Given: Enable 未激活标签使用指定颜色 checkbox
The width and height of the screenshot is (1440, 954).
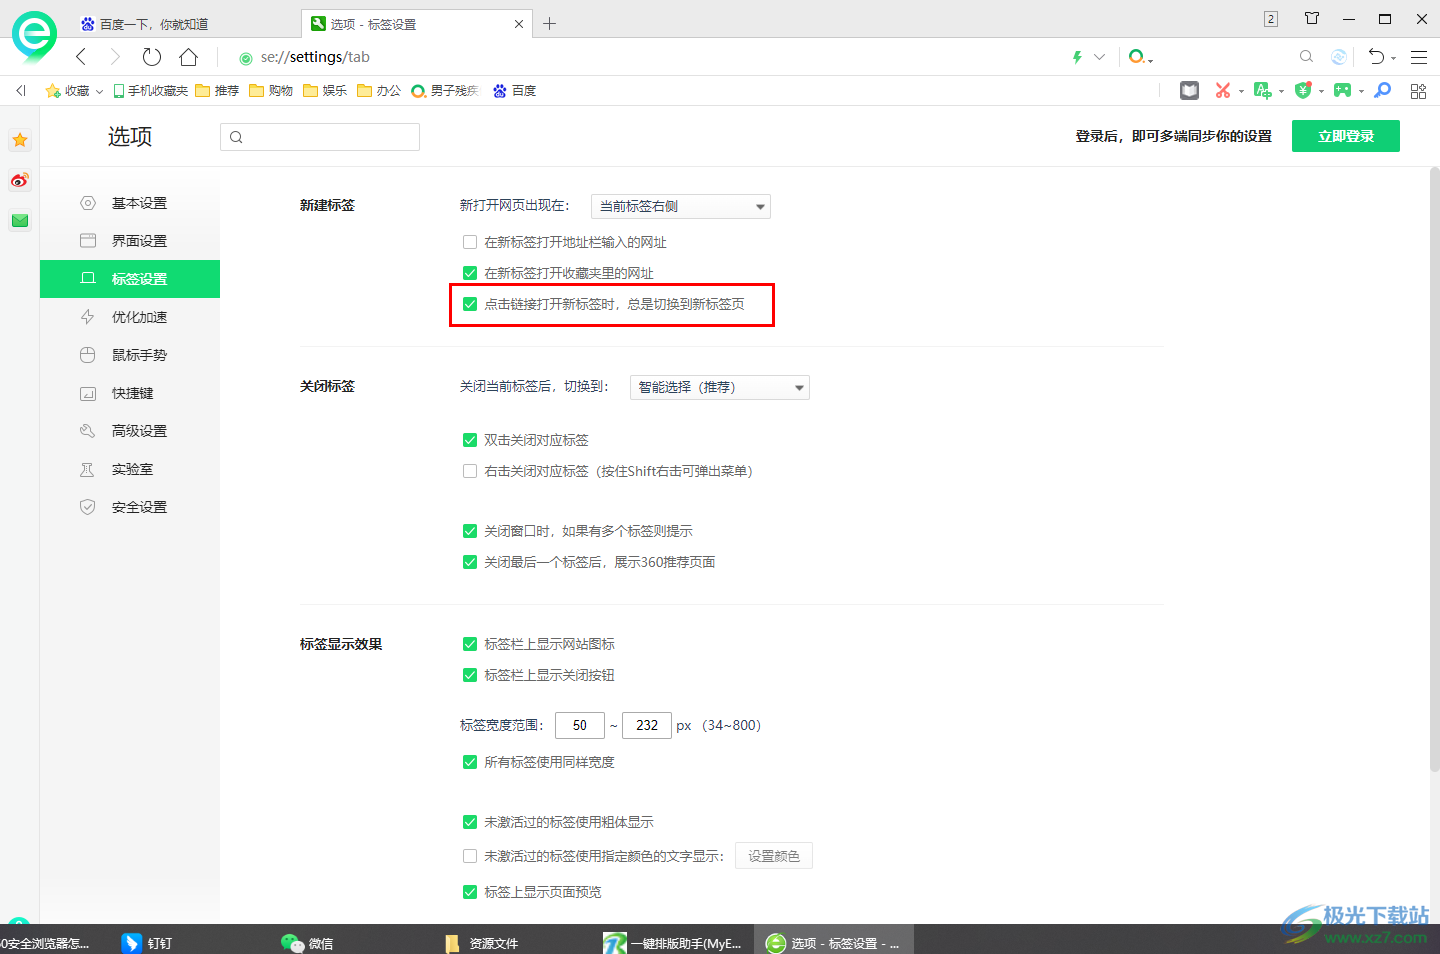Looking at the screenshot, I should [x=470, y=856].
